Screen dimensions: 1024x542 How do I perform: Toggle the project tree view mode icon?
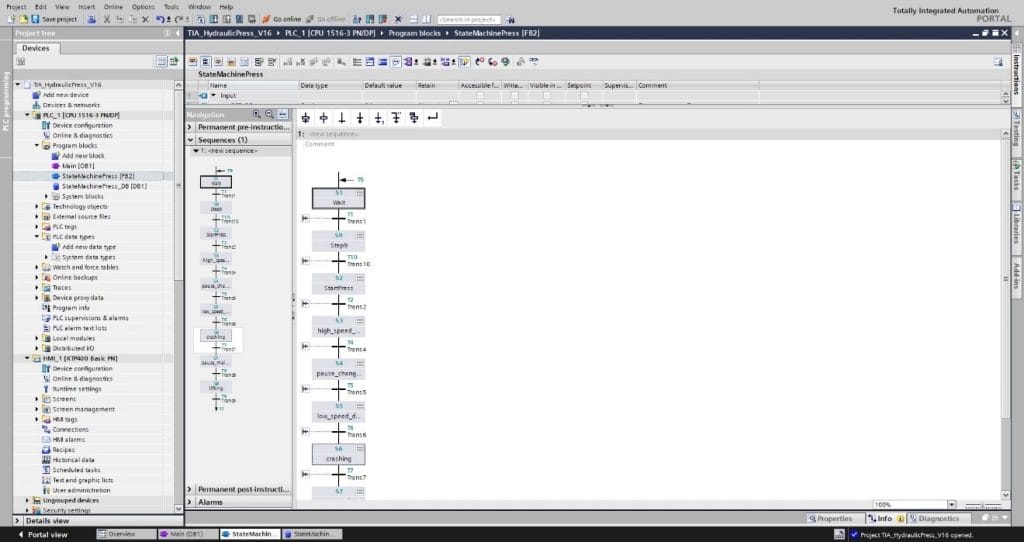click(x=162, y=61)
